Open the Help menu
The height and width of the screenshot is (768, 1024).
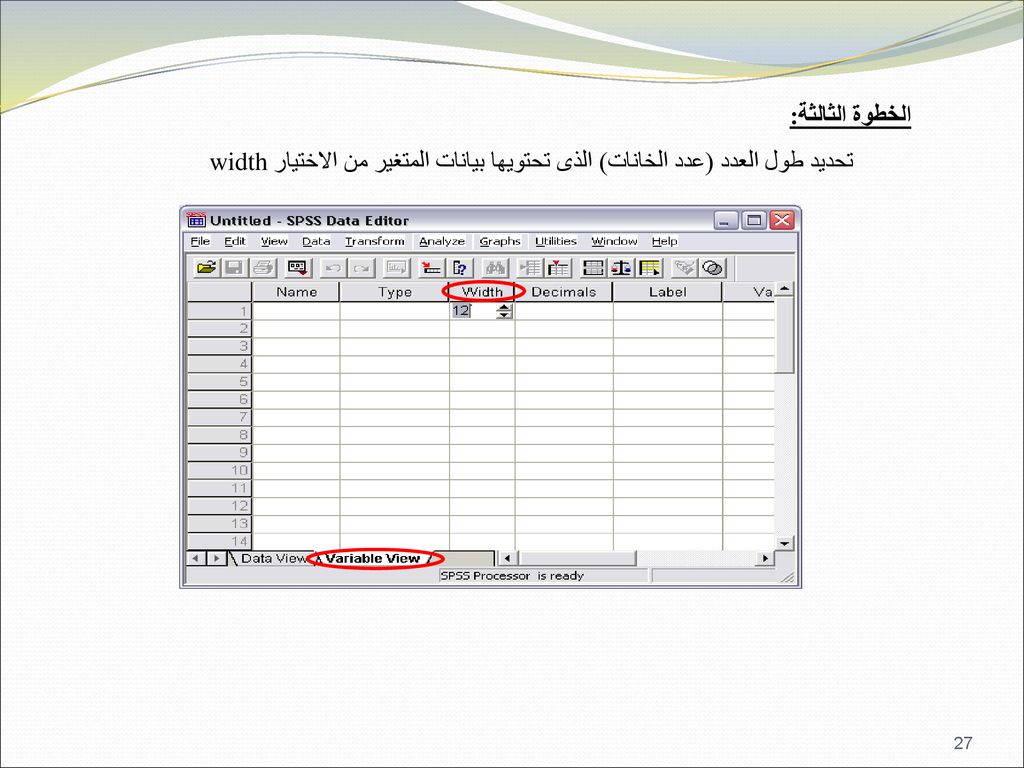coord(665,242)
